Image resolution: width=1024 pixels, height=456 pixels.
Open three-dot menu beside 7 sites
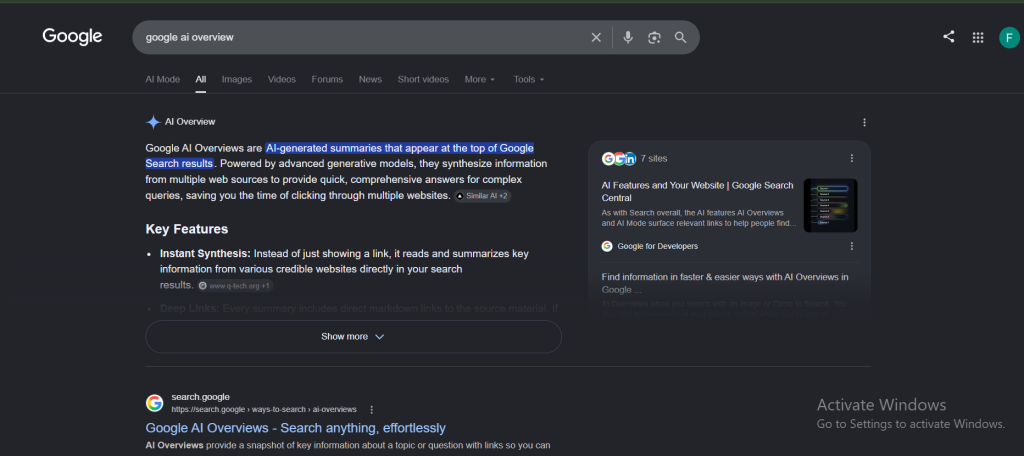(x=851, y=158)
